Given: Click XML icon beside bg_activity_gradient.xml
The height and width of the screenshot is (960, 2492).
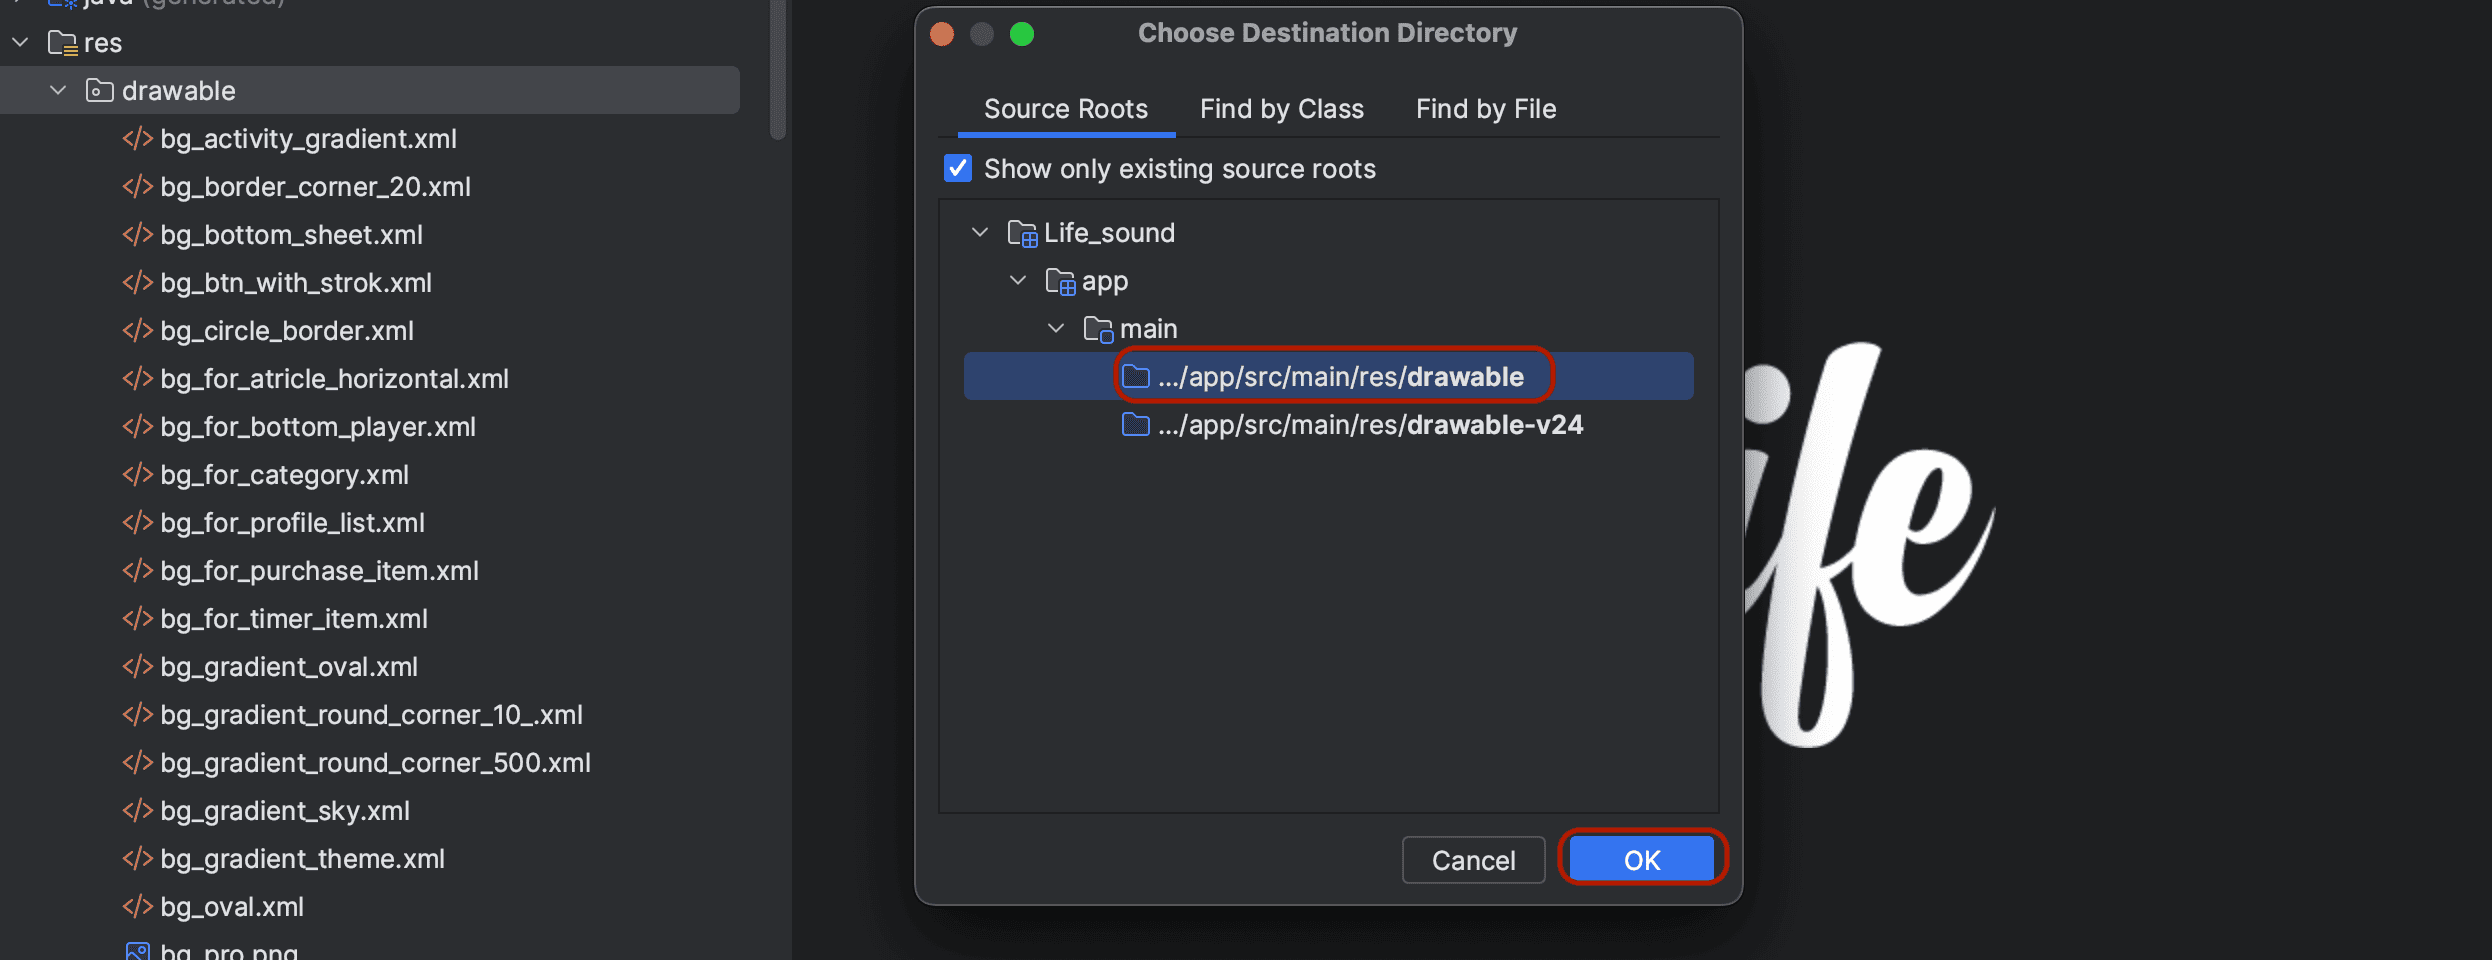Looking at the screenshot, I should click(137, 139).
